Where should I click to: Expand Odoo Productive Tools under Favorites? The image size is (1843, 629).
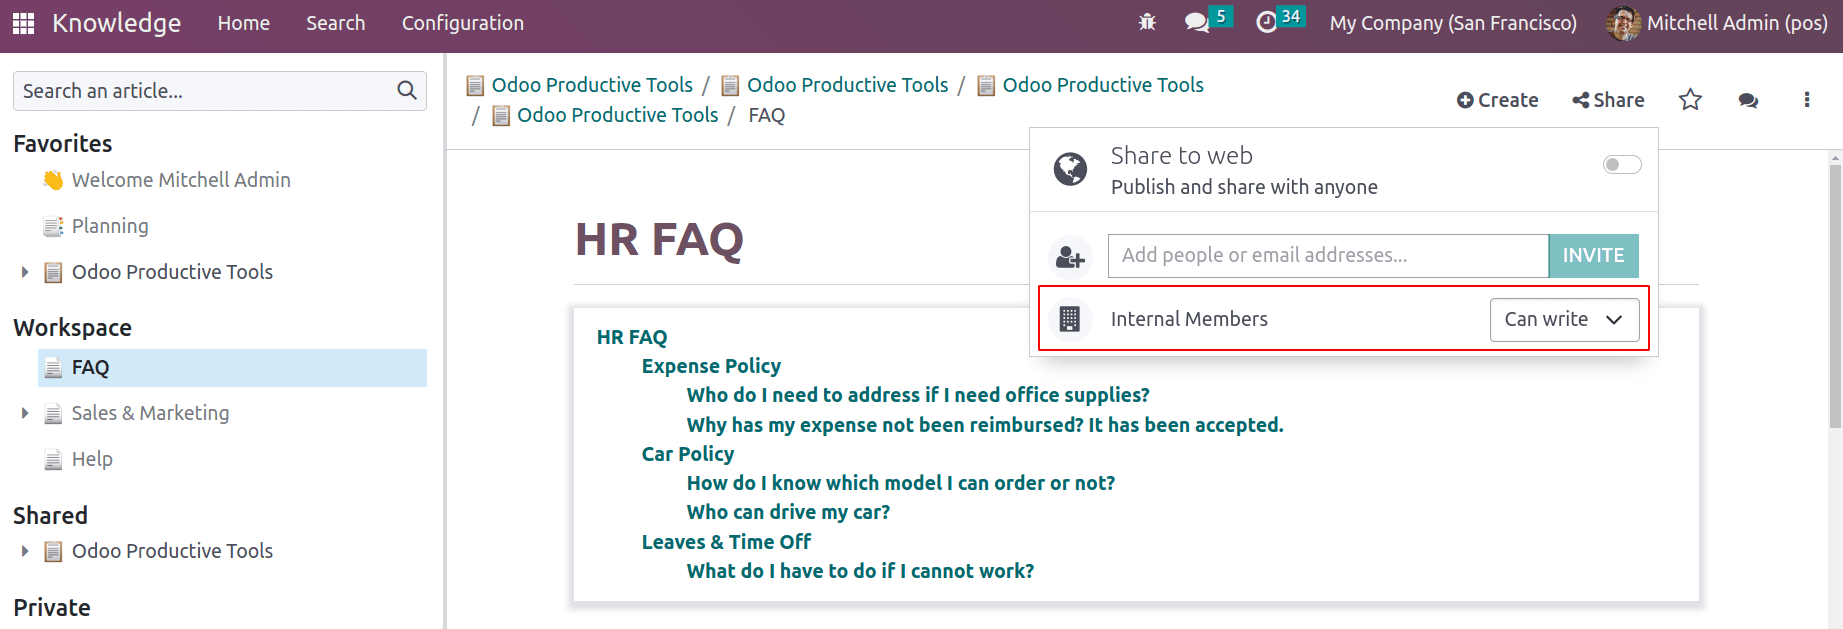[25, 272]
